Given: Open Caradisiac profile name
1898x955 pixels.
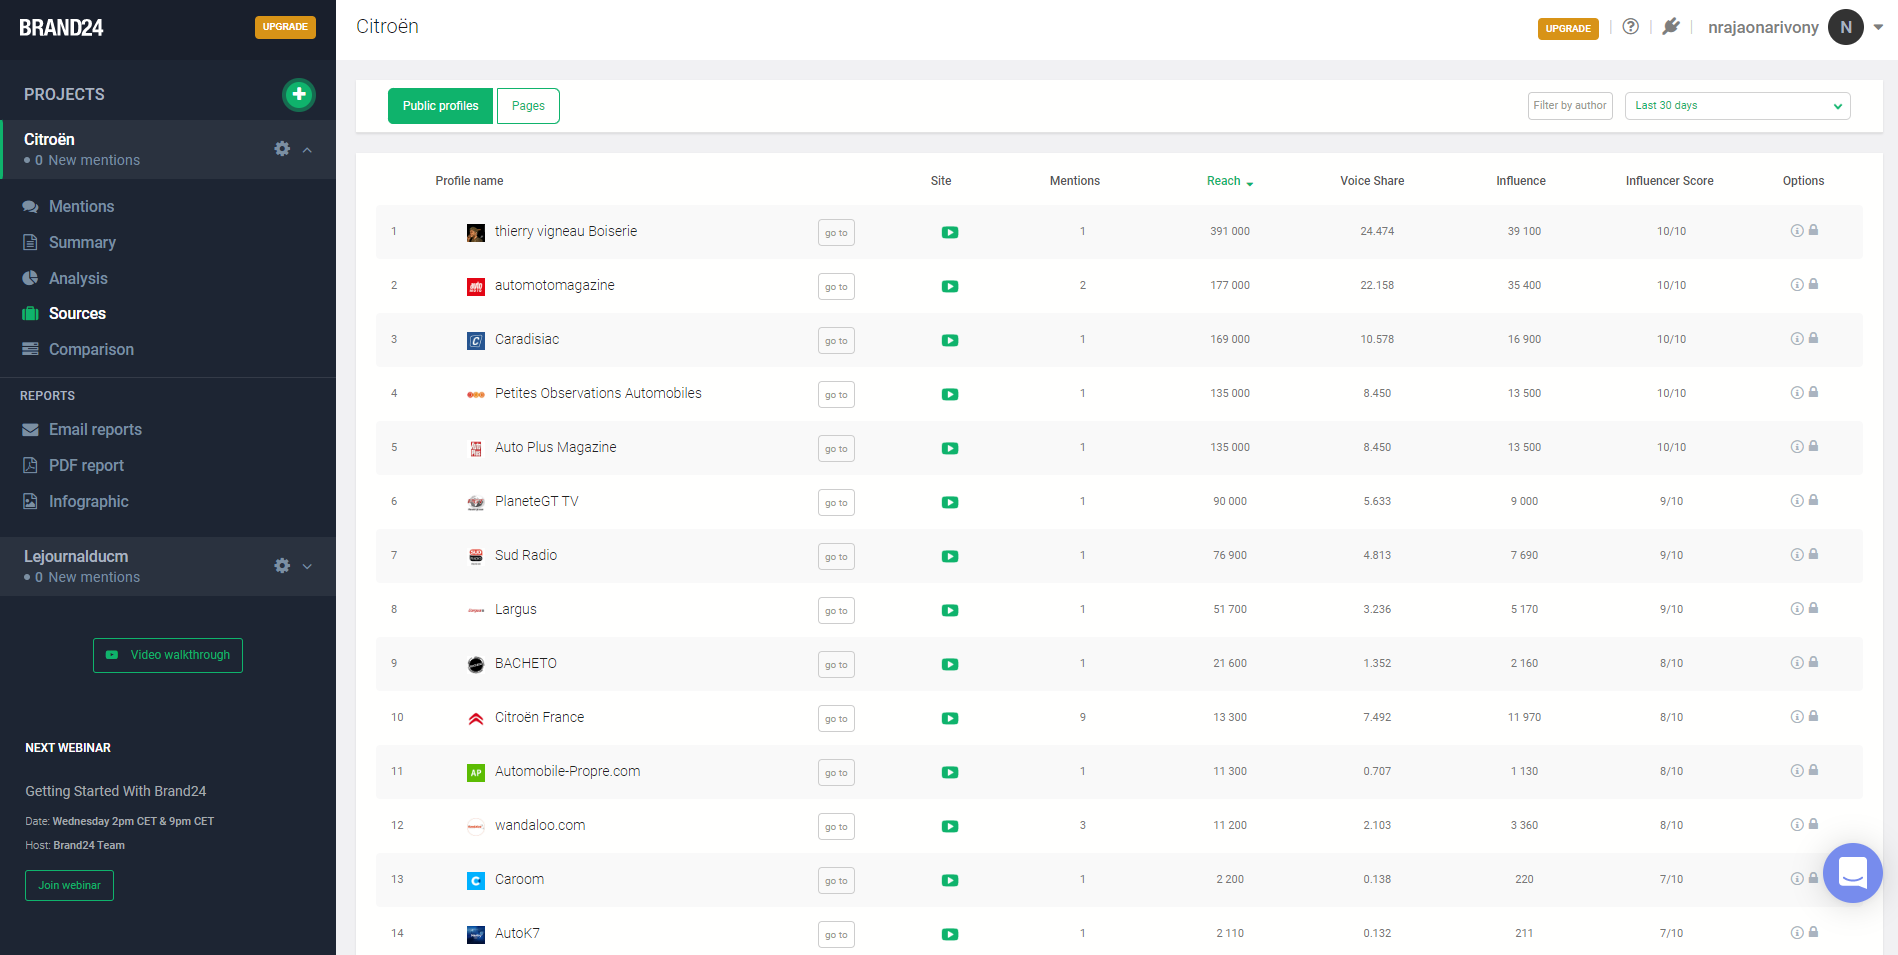Looking at the screenshot, I should (527, 339).
